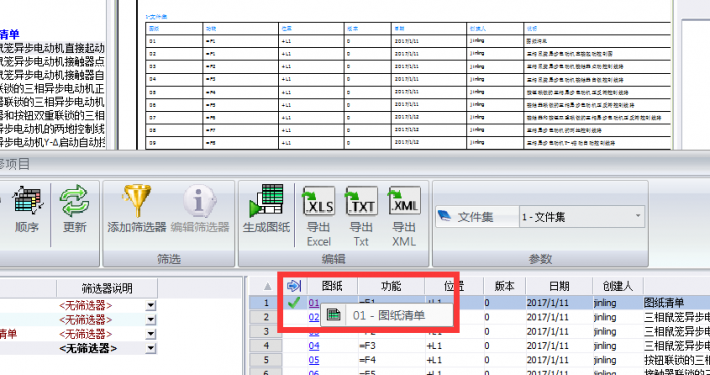This screenshot has width=710, height=375.
Task: Select row header number 3
Action: [267, 332]
